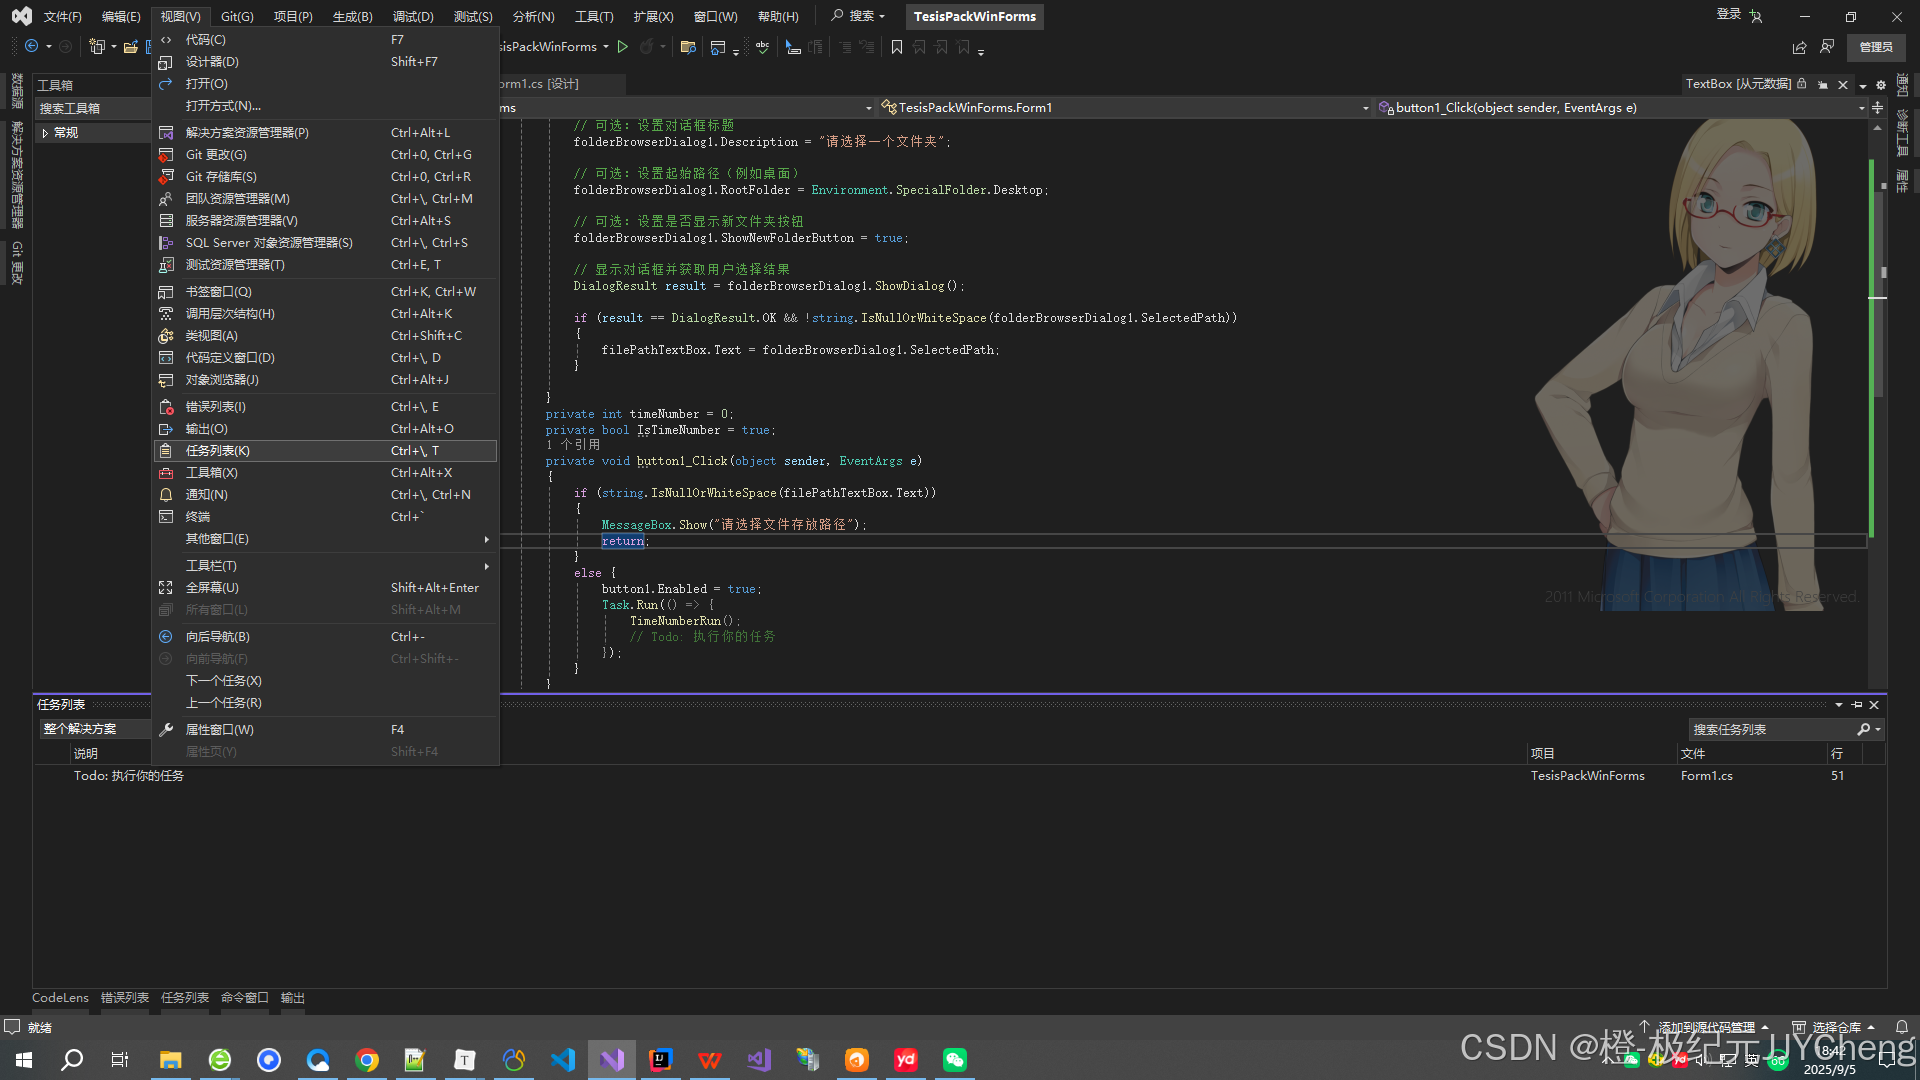Screen dimensions: 1920x1080
Task: Switch to the 错误列表 bottom tab
Action: pos(124,998)
